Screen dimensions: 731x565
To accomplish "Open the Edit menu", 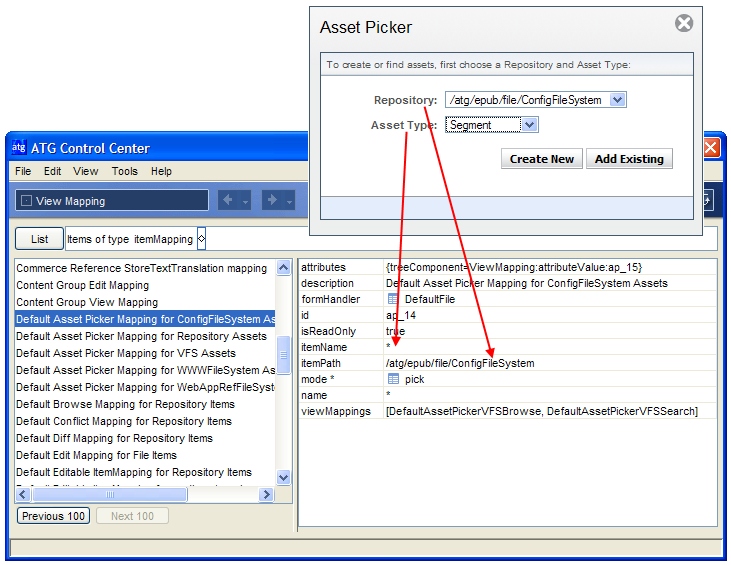I will [x=52, y=171].
